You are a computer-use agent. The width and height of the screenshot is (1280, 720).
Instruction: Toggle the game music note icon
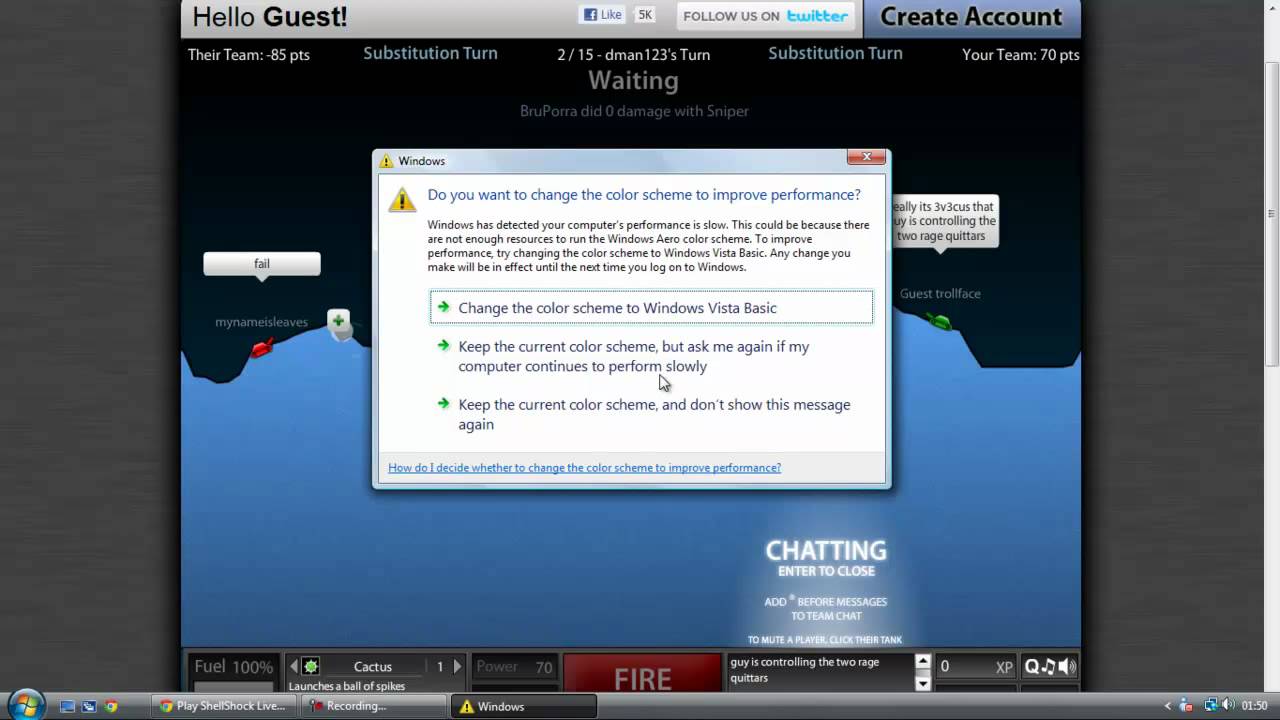tap(1049, 666)
